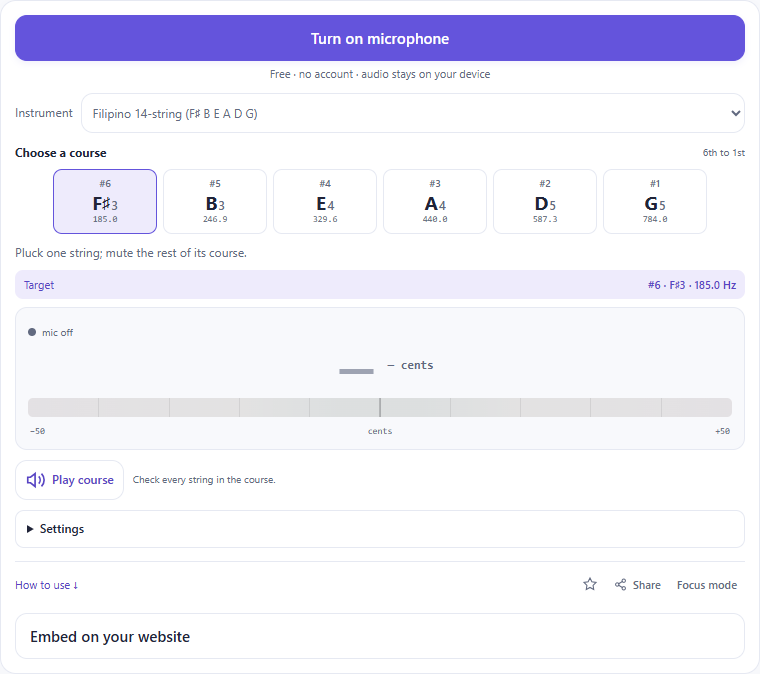This screenshot has height=674, width=760.
Task: Select course #6 F♯3
Action: pos(105,202)
